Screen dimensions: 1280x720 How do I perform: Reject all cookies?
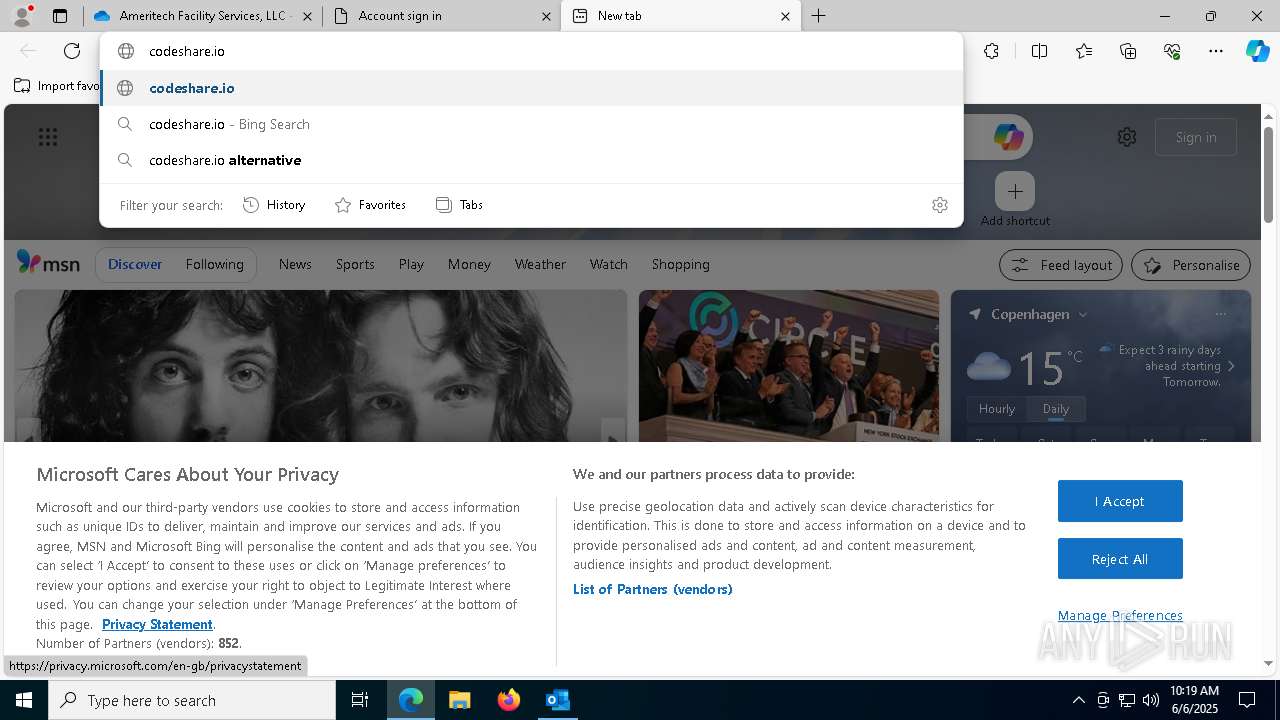[1120, 559]
